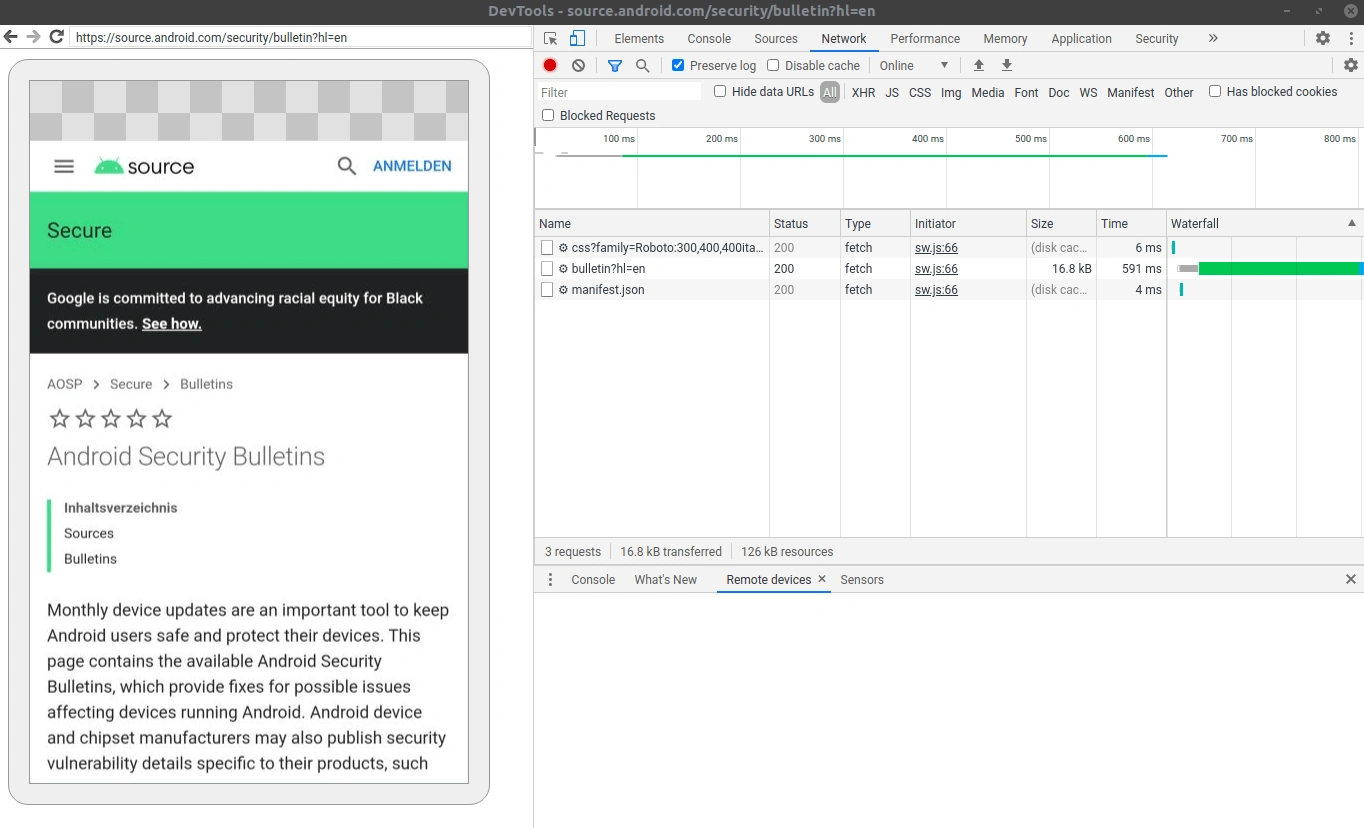
Task: Sort requests by the Size column
Action: [x=1061, y=224]
